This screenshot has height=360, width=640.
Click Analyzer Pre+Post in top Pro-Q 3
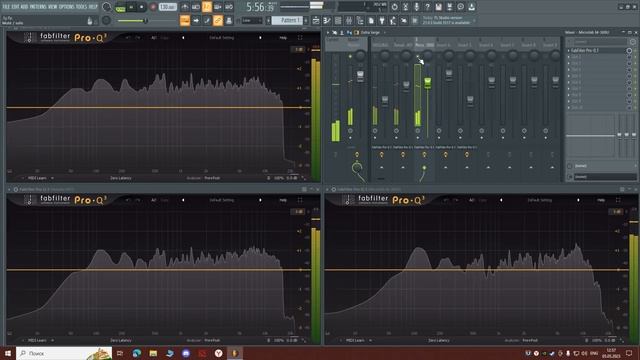click(x=203, y=178)
